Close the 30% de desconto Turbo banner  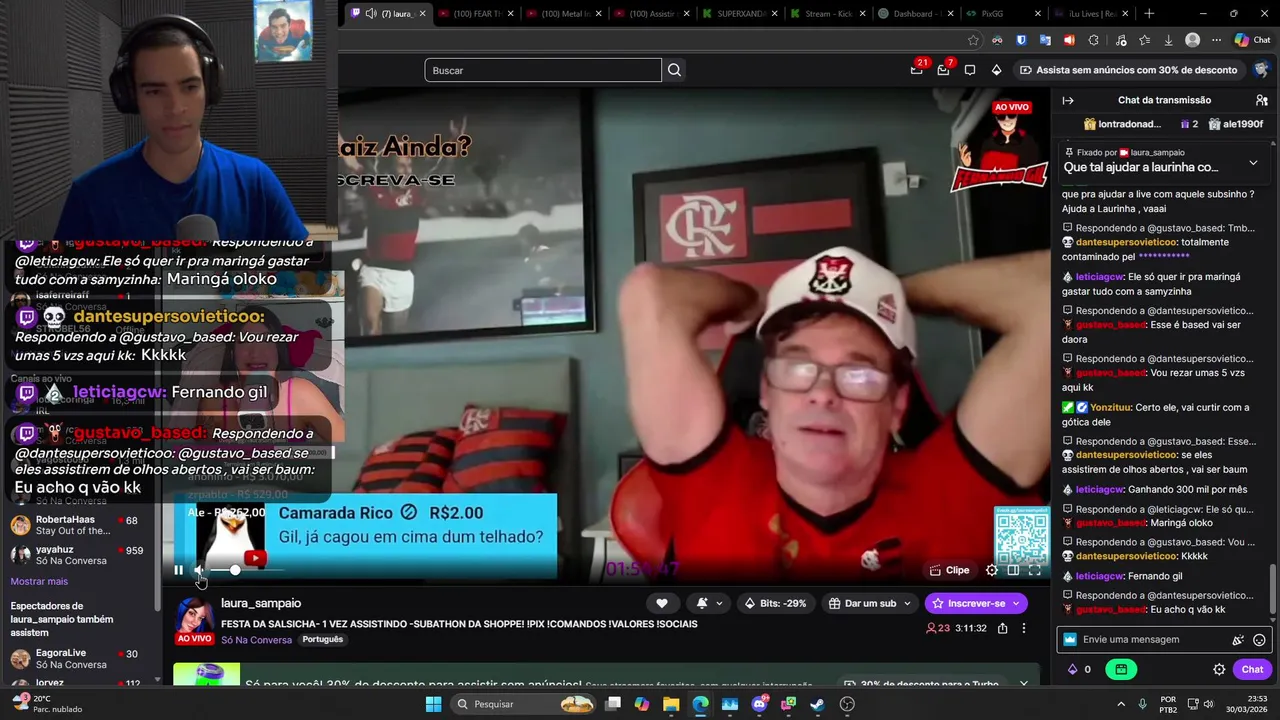1023,683
